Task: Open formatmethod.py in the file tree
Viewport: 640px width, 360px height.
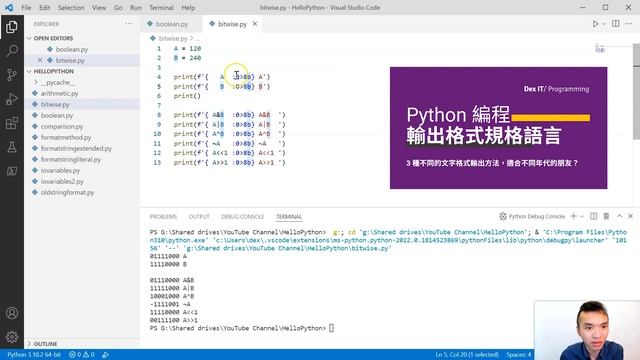Action: click(66, 137)
